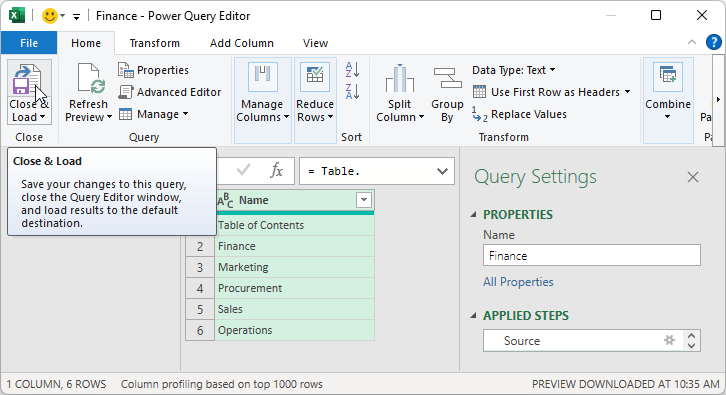Select the Finance cell in row 2
This screenshot has width=726, height=395.
[294, 246]
